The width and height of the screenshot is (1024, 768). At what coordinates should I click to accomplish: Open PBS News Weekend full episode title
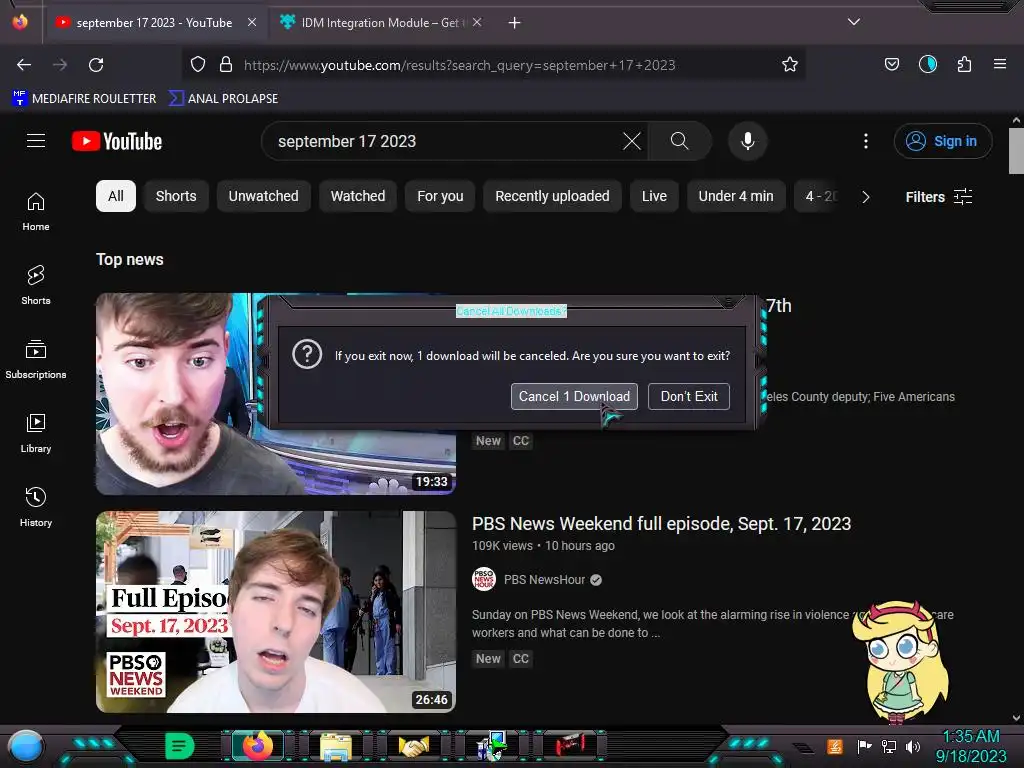661,524
